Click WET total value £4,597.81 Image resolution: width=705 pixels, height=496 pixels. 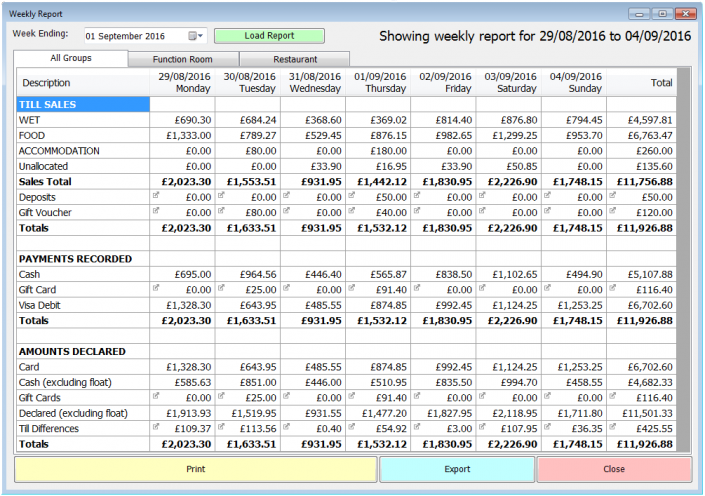650,120
